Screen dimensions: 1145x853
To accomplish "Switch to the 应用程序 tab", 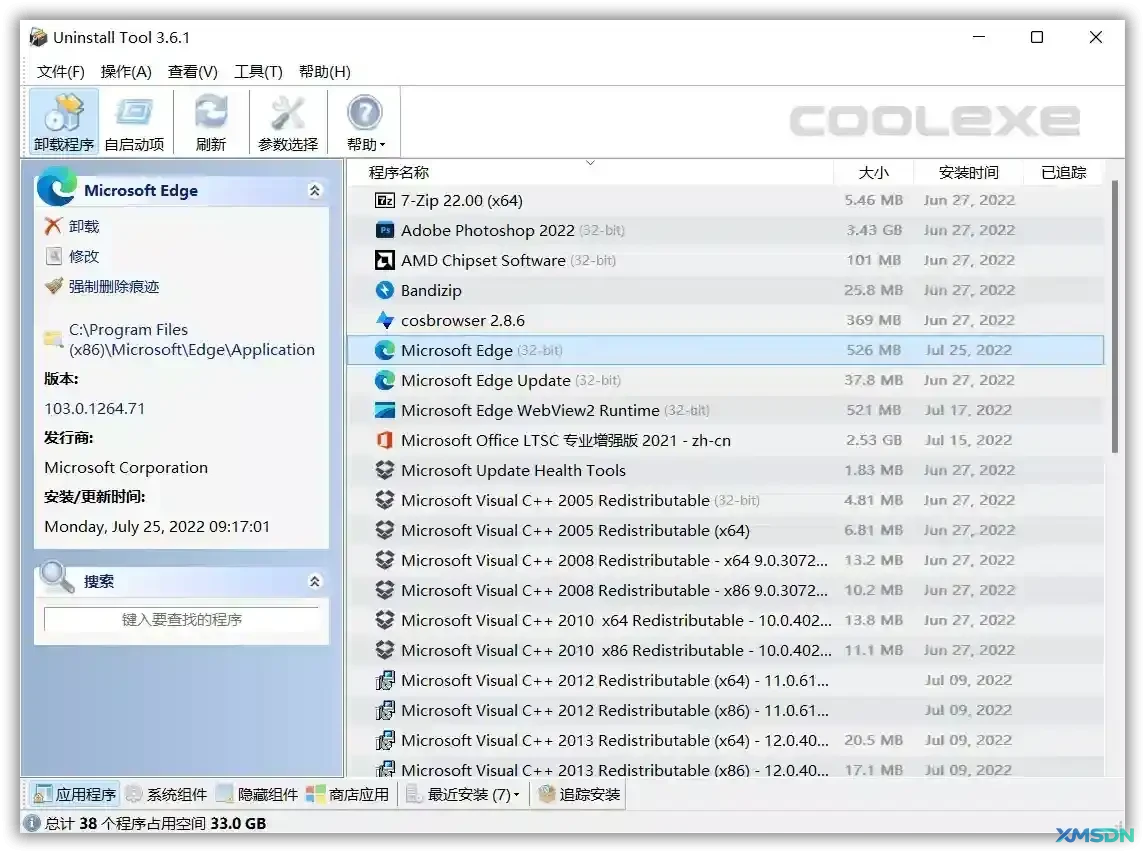I will pos(75,794).
